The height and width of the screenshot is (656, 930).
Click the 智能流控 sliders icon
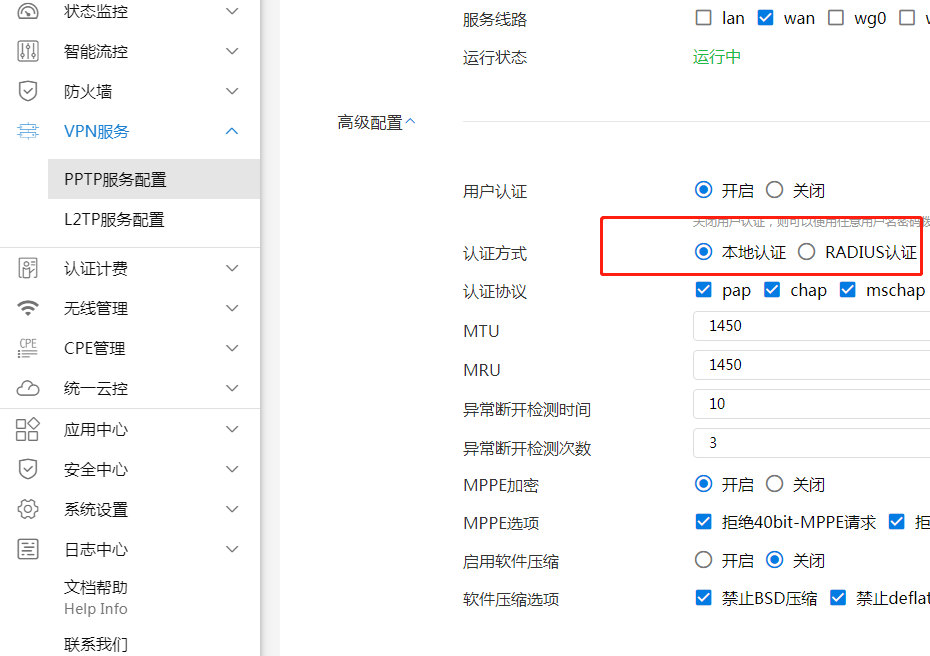tap(28, 51)
